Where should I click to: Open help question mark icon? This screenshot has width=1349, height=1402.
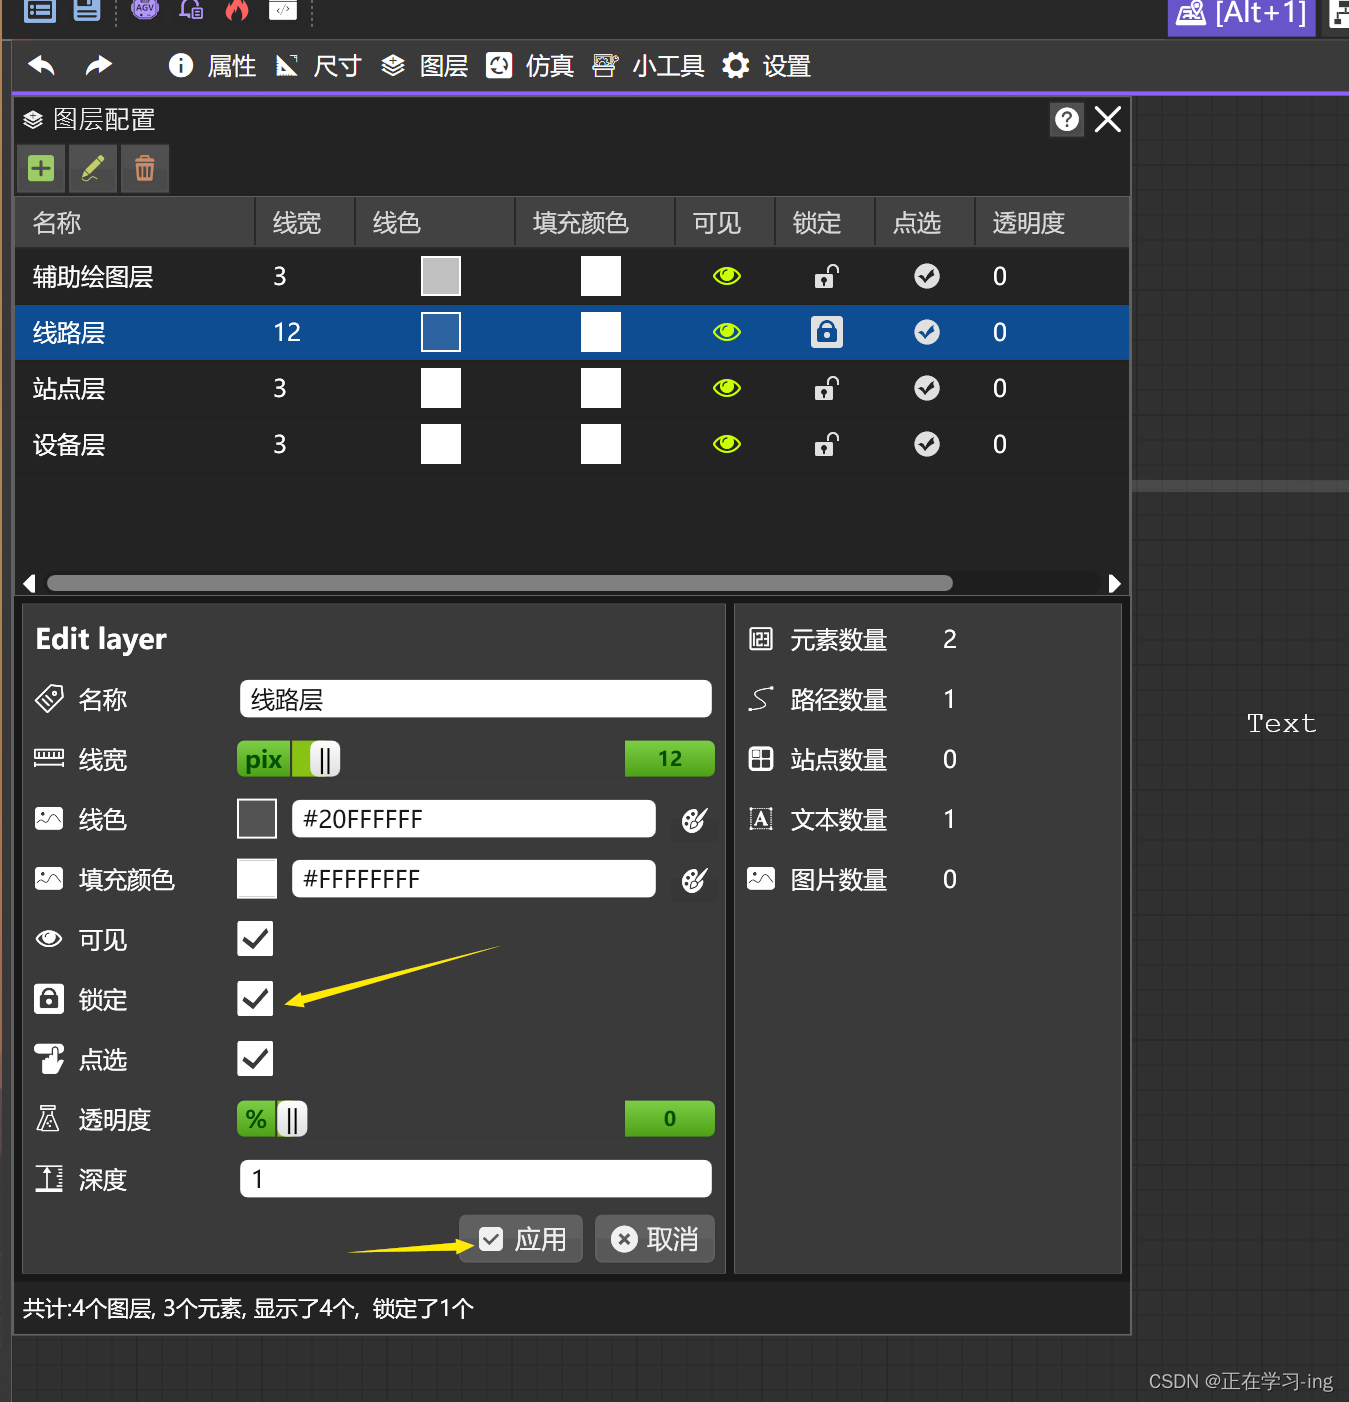click(1067, 120)
